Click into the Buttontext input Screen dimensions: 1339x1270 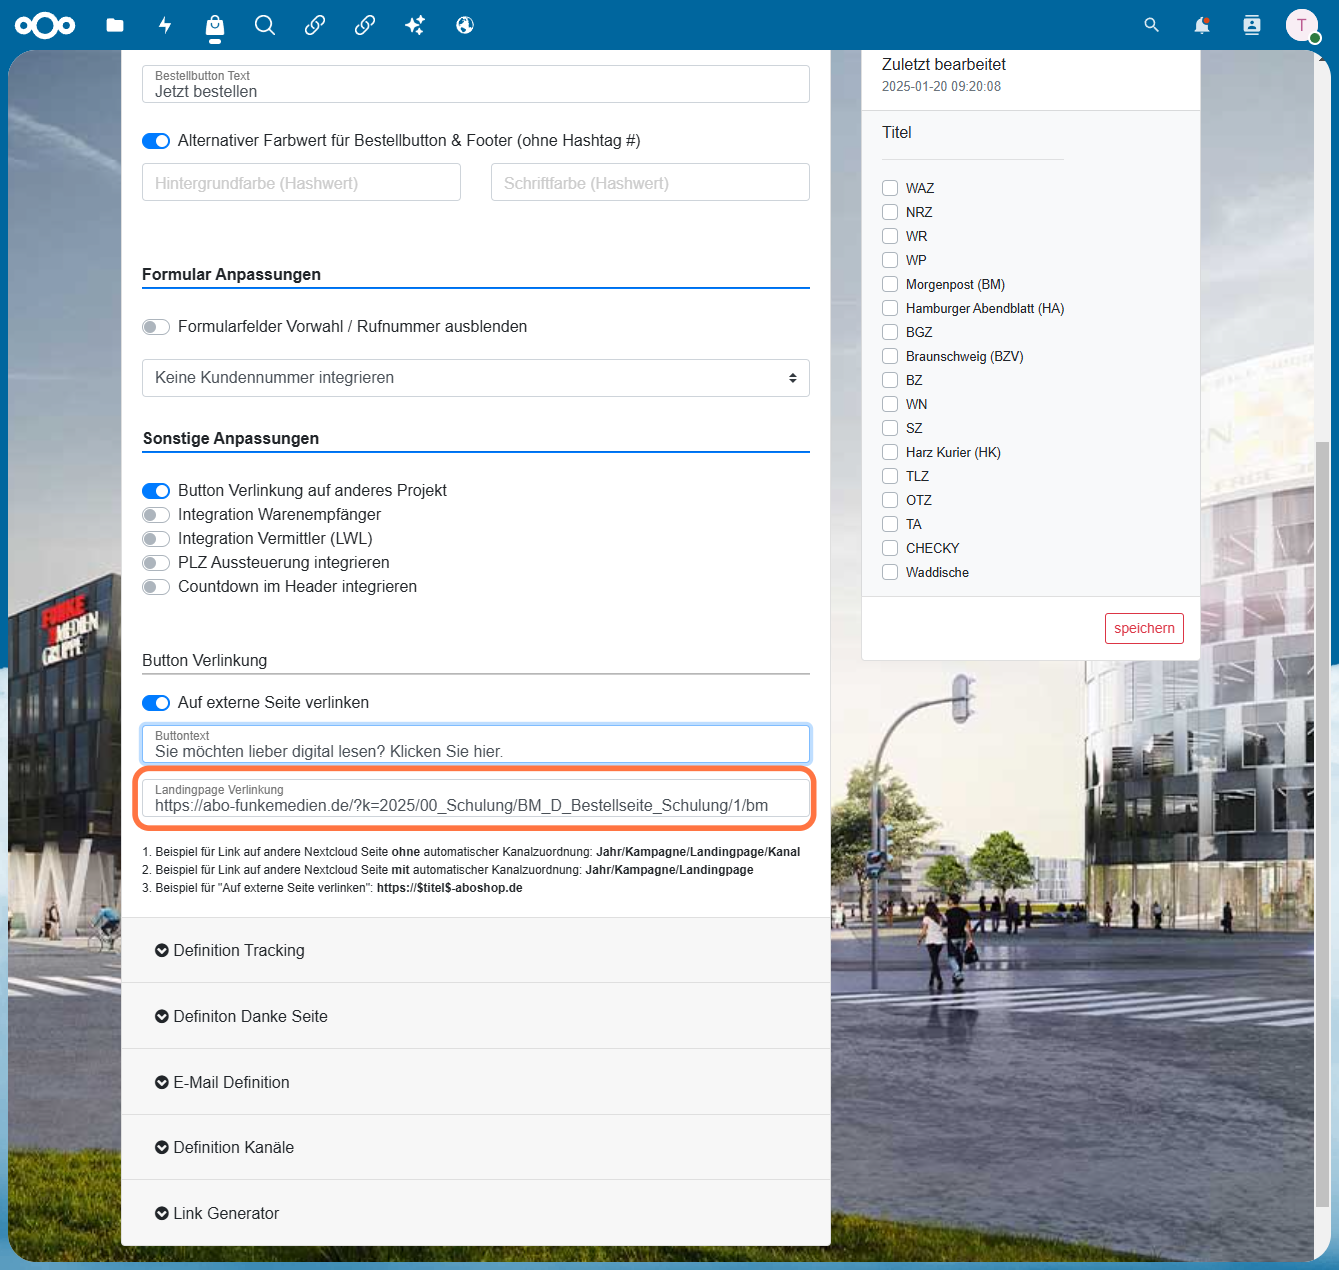476,744
